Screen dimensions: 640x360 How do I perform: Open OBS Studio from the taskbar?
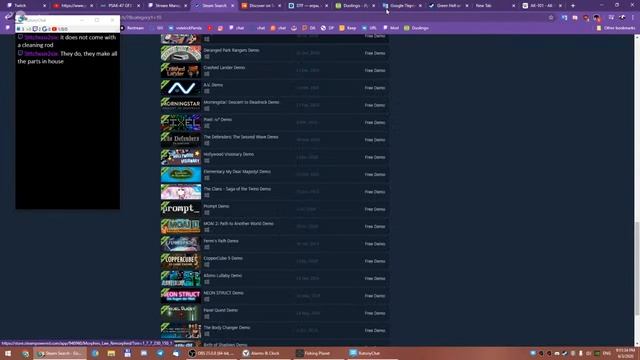[211, 353]
